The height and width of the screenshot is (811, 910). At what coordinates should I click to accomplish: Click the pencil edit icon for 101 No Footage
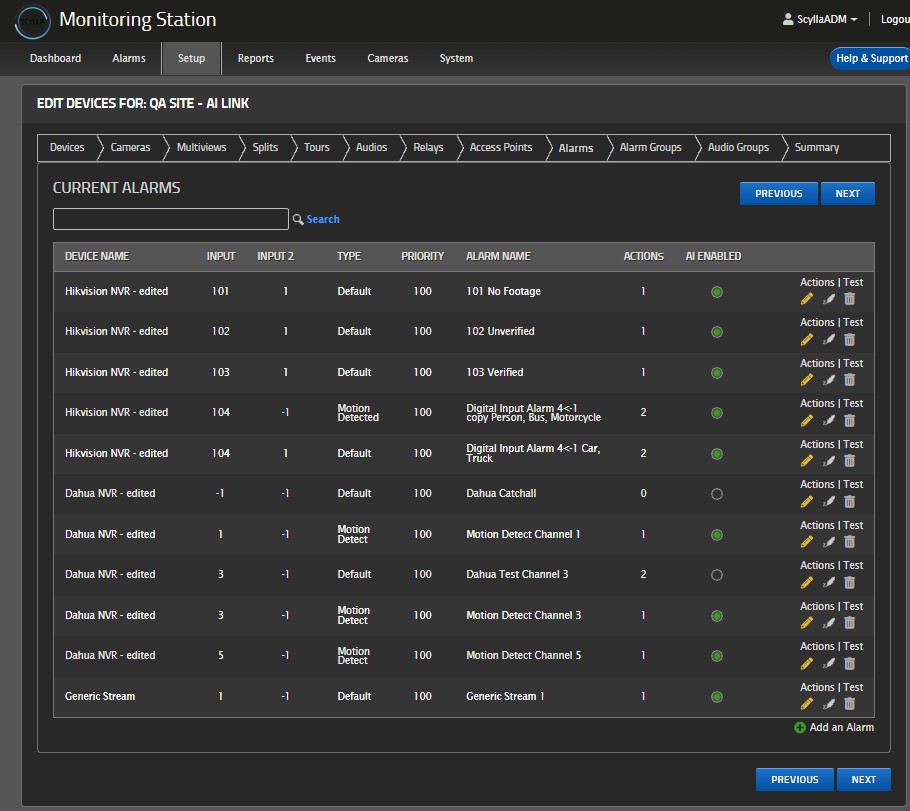click(x=807, y=299)
